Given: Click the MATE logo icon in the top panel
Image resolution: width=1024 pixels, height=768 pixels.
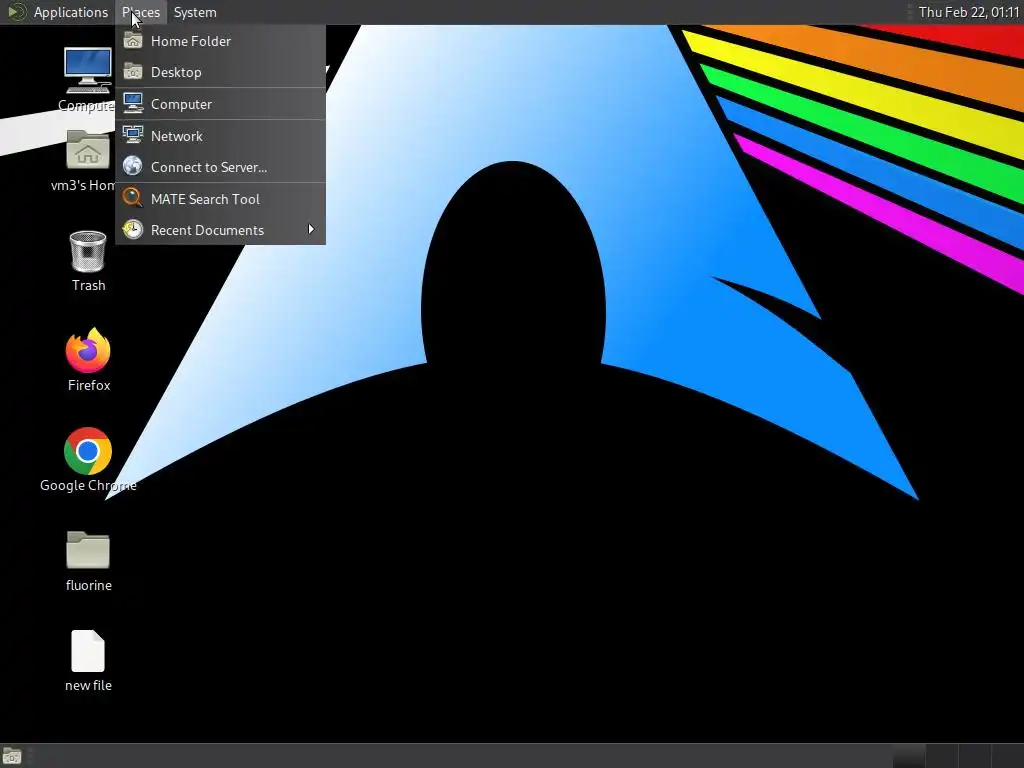Looking at the screenshot, I should tap(16, 12).
